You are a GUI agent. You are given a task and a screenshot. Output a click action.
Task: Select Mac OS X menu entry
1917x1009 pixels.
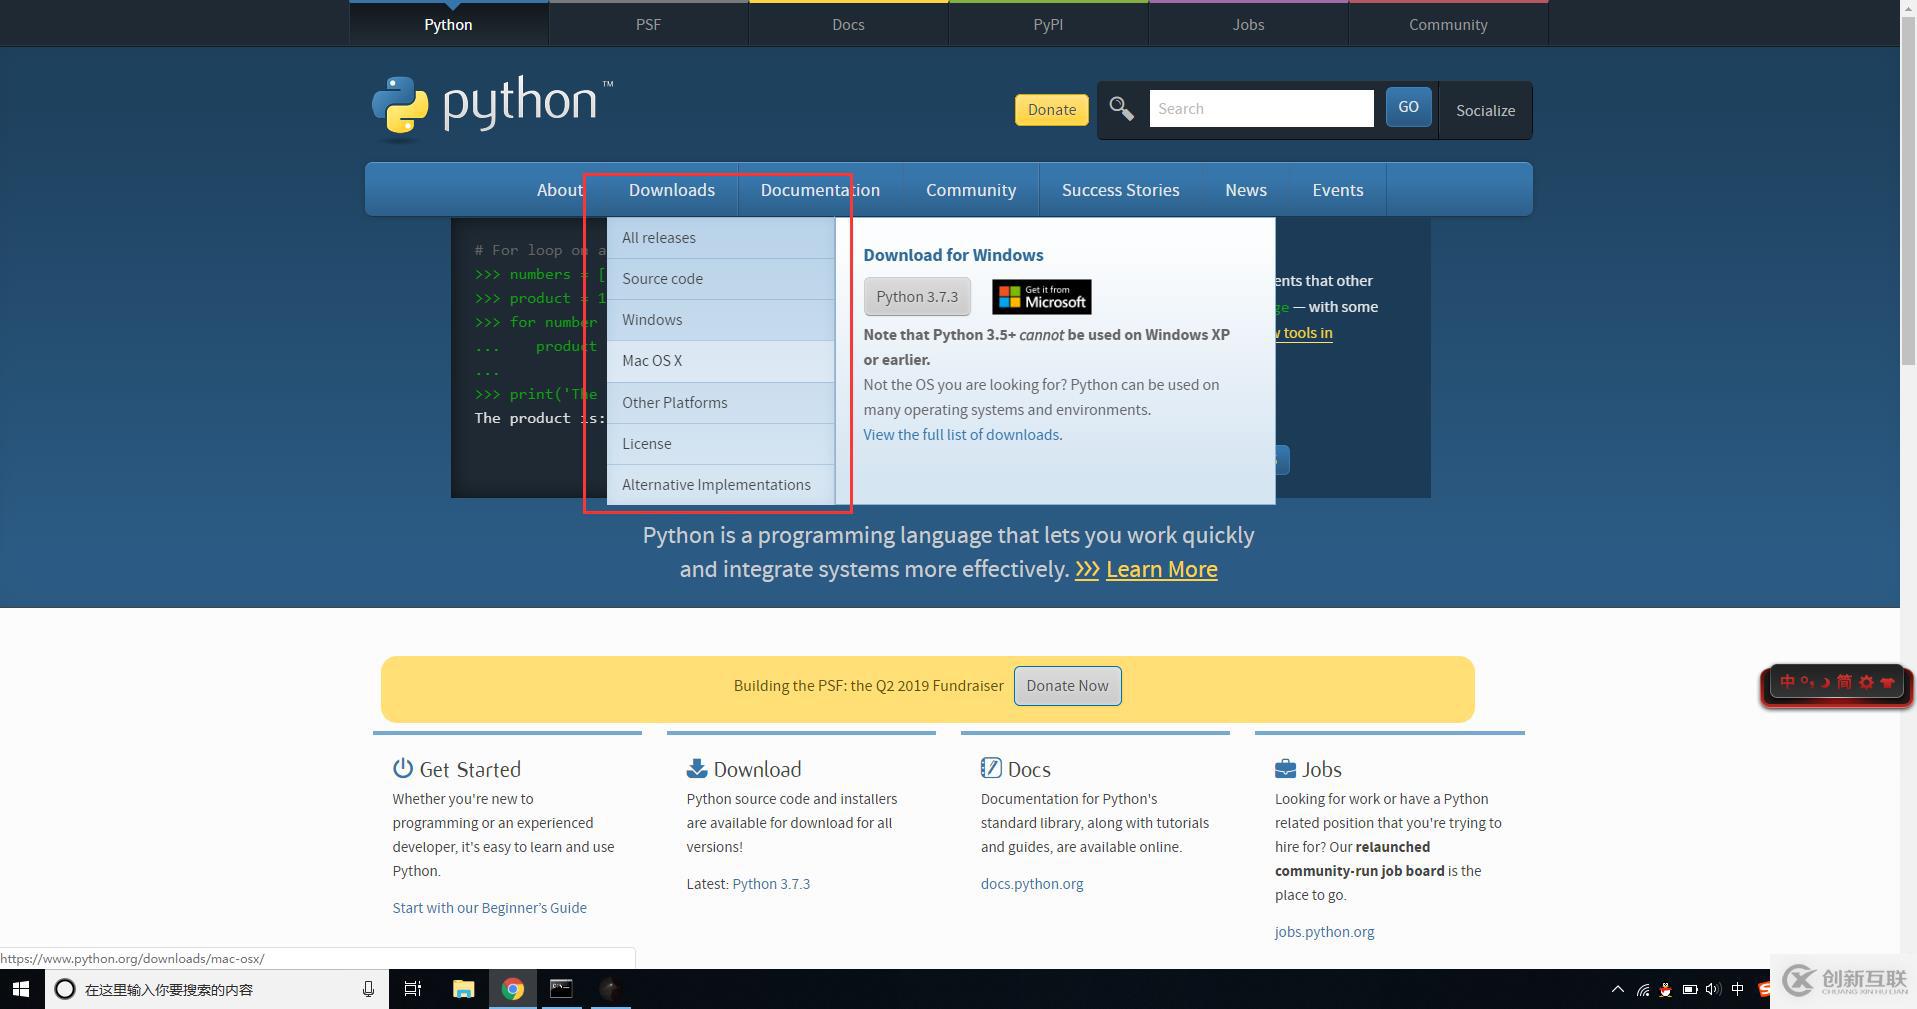click(720, 361)
